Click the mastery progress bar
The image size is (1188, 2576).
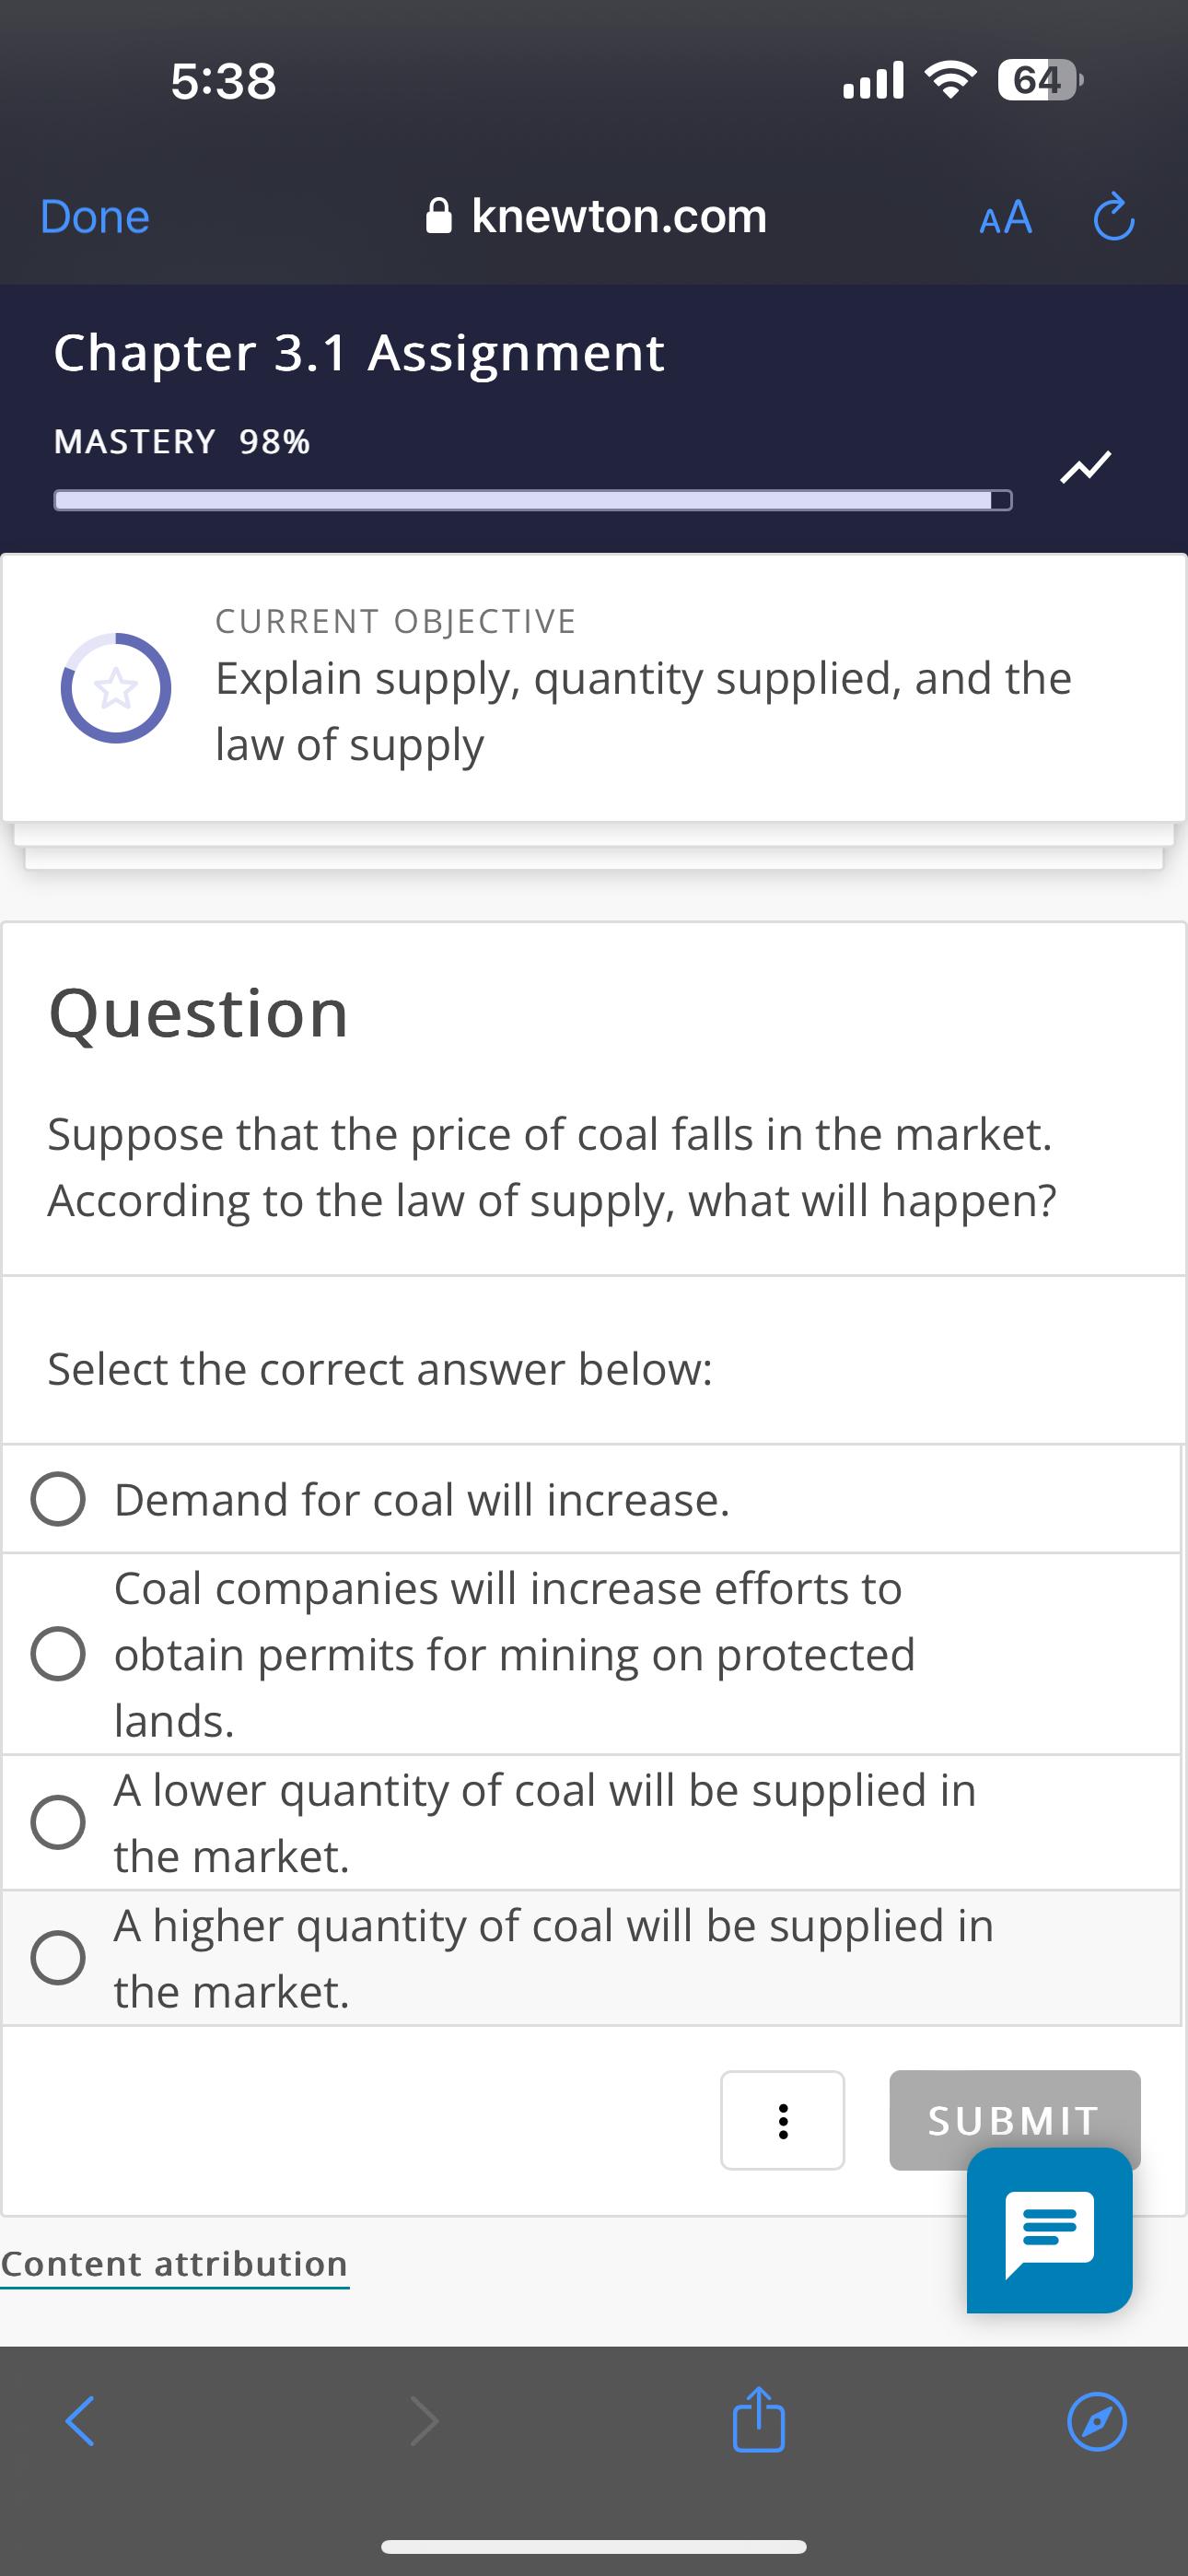click(x=532, y=500)
